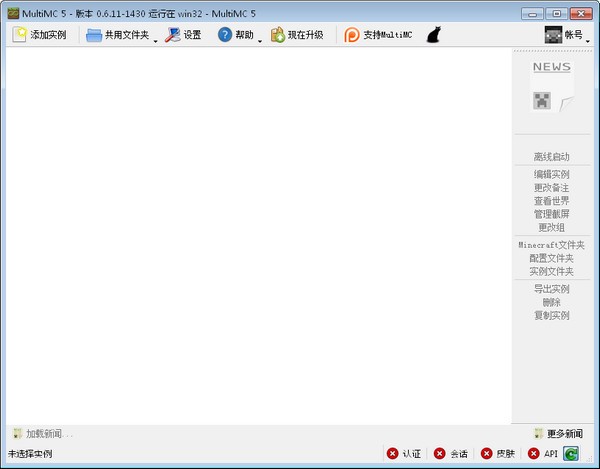Click the 会话 (session) status indicator
The width and height of the screenshot is (600, 469).
451,453
